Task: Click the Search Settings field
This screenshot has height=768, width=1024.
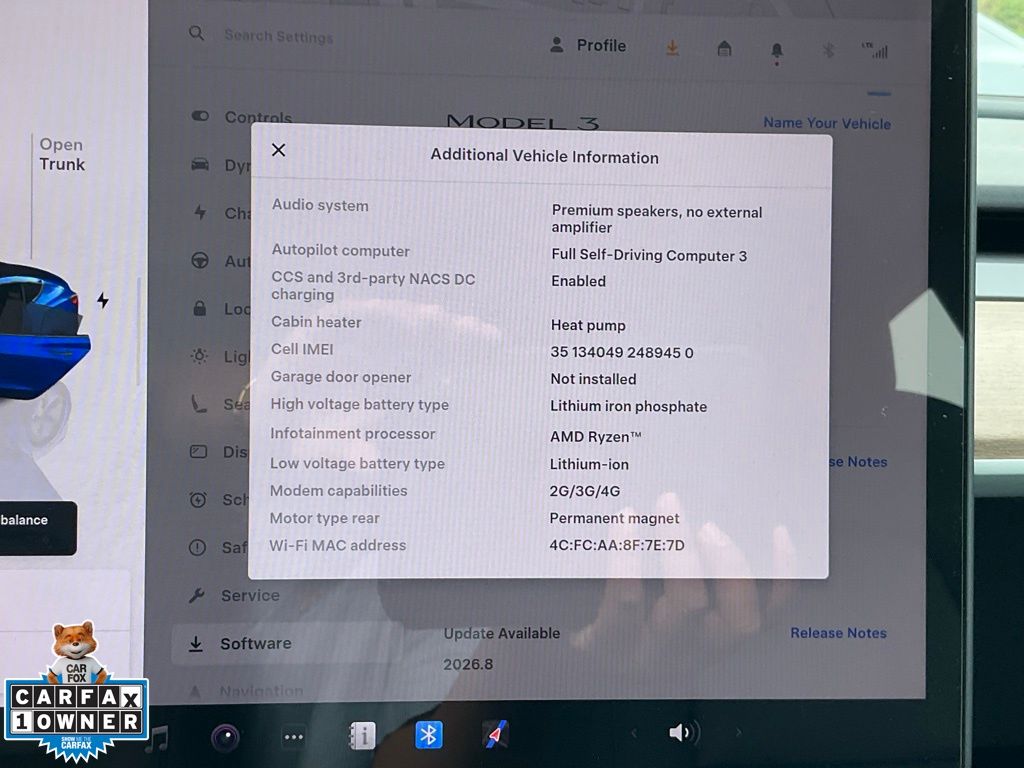Action: pyautogui.click(x=278, y=37)
